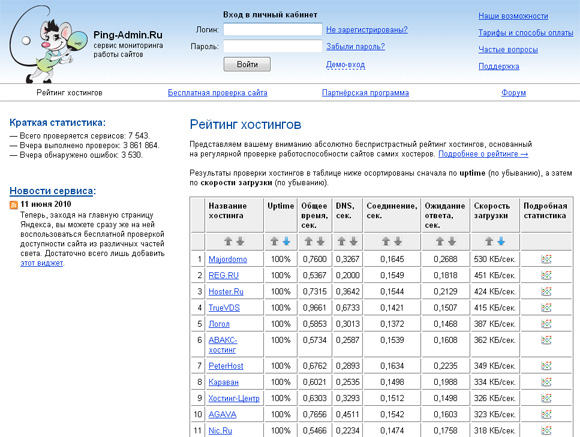Screen dimensions: 580x437
Task: Open АВАКС-хостинг hosting link
Action: [x=222, y=344]
